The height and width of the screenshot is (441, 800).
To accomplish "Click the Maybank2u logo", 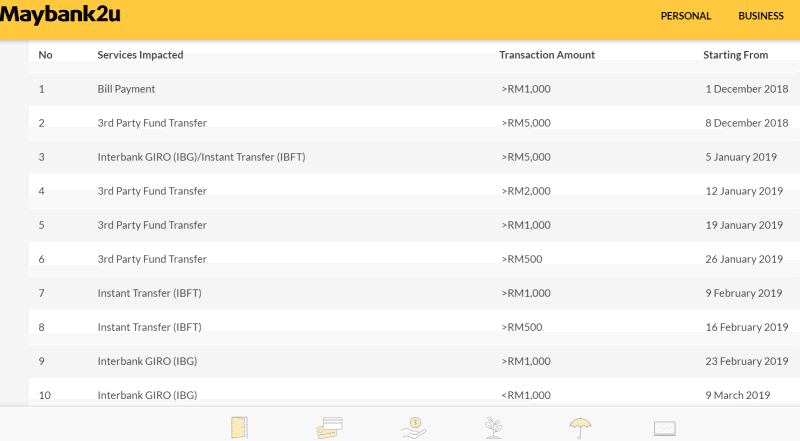I will point(60,14).
